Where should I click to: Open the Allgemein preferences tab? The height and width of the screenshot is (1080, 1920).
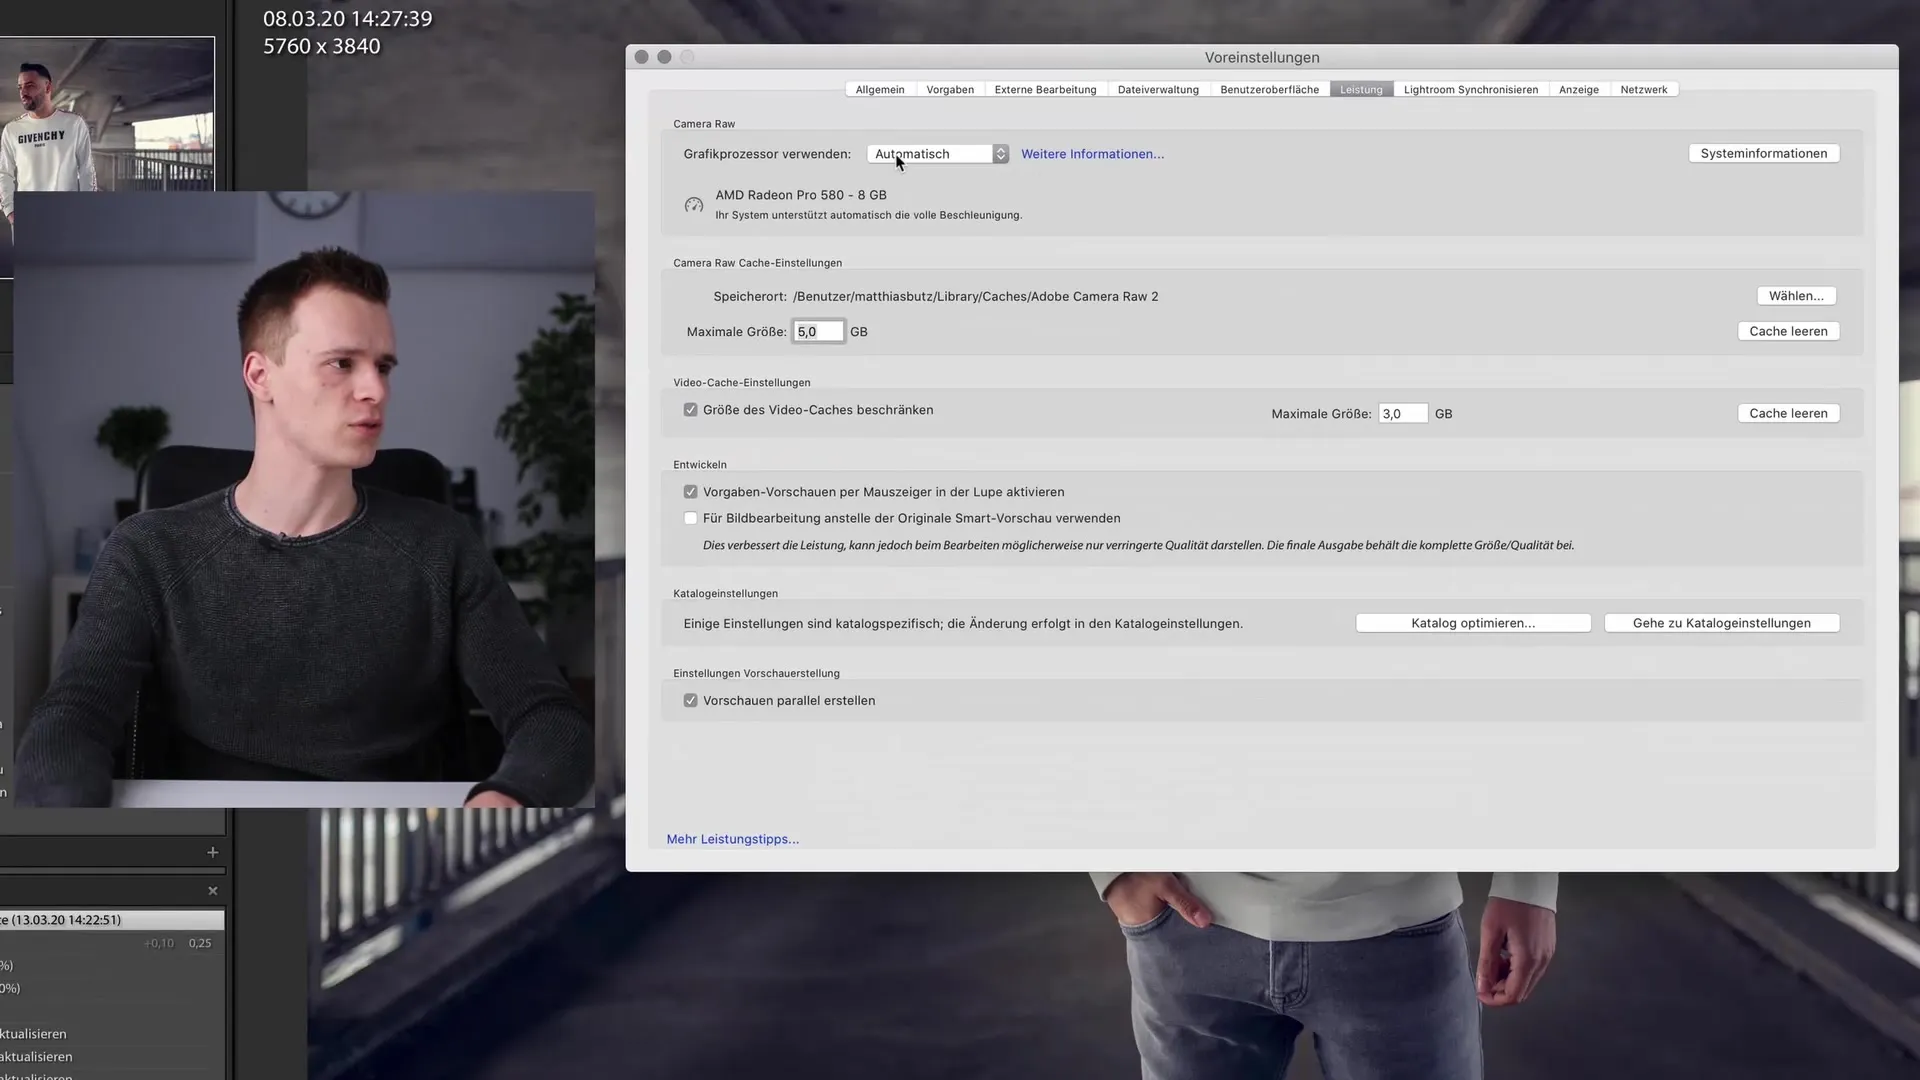pyautogui.click(x=880, y=89)
